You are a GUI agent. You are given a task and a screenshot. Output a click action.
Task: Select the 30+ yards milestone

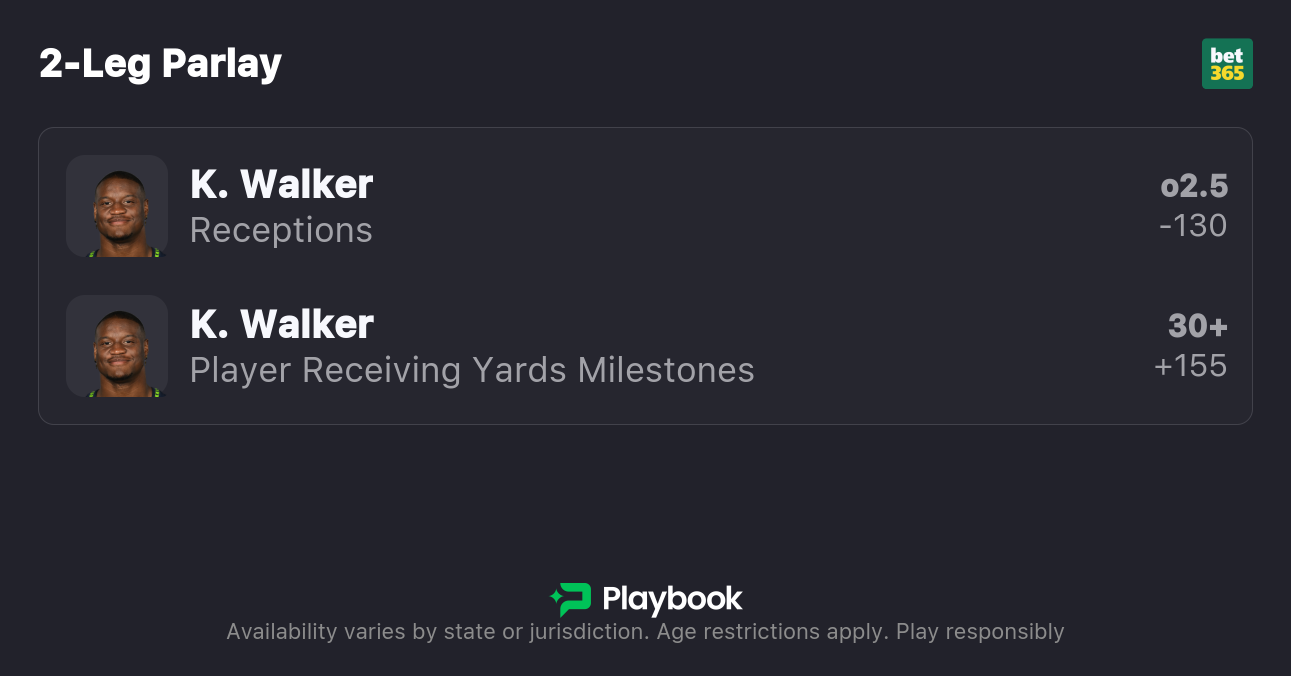pyautogui.click(x=1197, y=326)
